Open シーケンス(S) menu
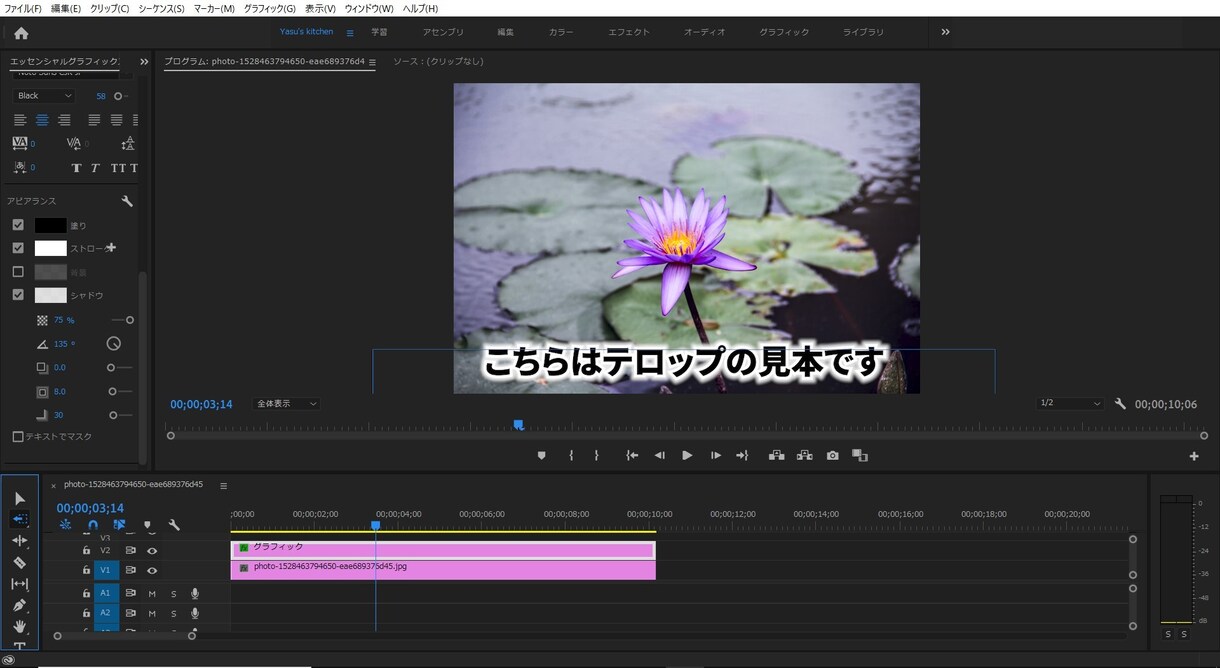 pyautogui.click(x=161, y=8)
